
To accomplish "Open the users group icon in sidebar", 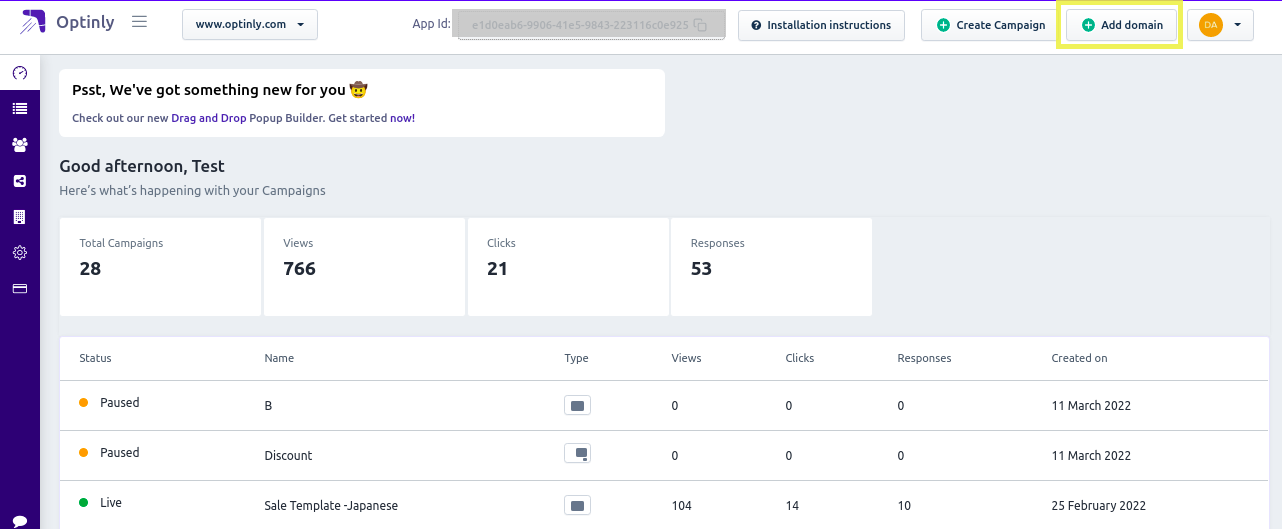I will 20,144.
